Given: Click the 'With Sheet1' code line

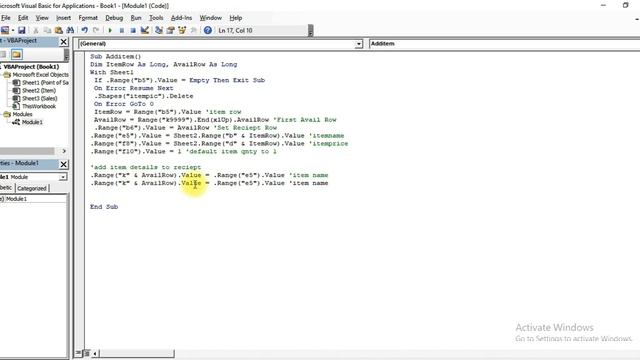Looking at the screenshot, I should tap(112, 72).
